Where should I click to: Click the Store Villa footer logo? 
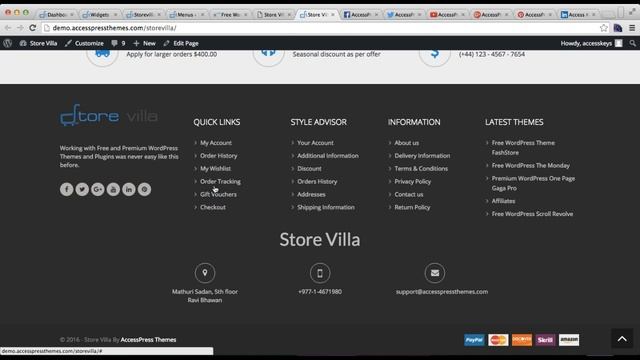click(109, 115)
